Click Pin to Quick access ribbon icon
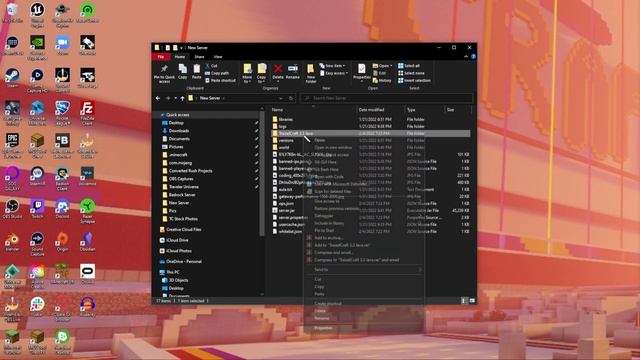The width and height of the screenshot is (640, 360). tap(164, 73)
